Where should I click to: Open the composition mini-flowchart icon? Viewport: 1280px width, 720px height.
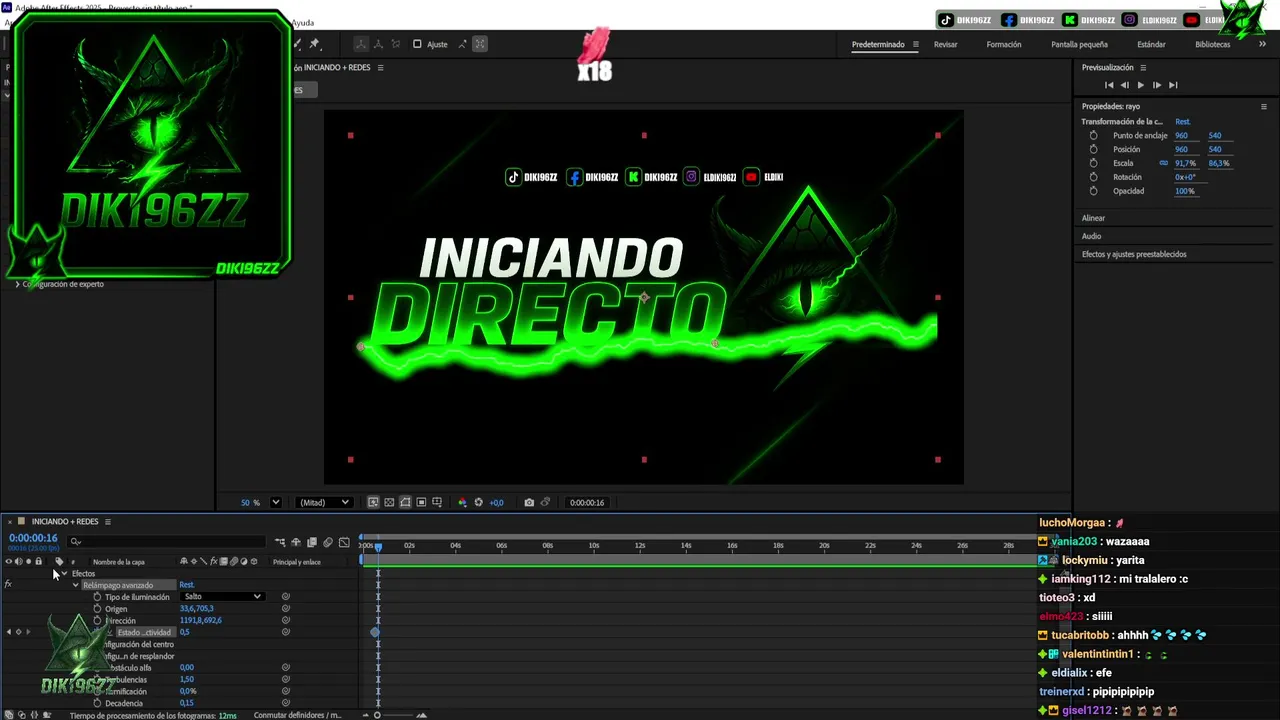tap(280, 542)
